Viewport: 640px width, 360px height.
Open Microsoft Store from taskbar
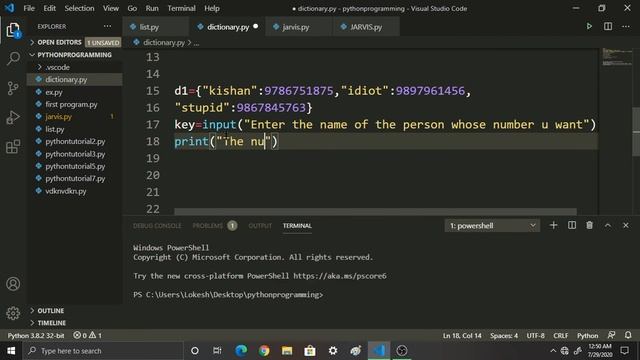310,351
